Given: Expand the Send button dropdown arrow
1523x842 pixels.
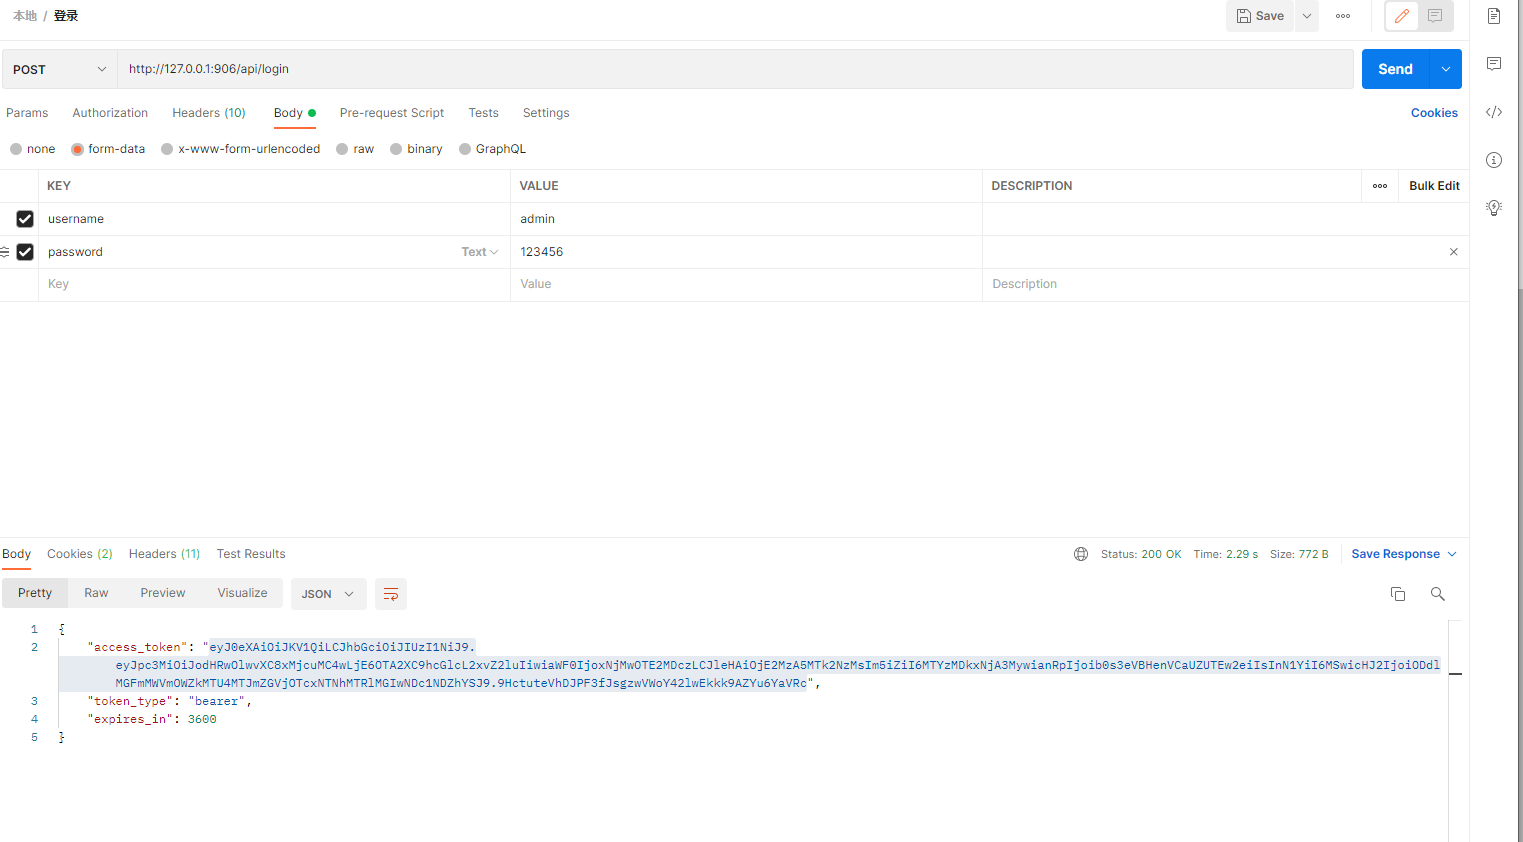Looking at the screenshot, I should (1446, 69).
